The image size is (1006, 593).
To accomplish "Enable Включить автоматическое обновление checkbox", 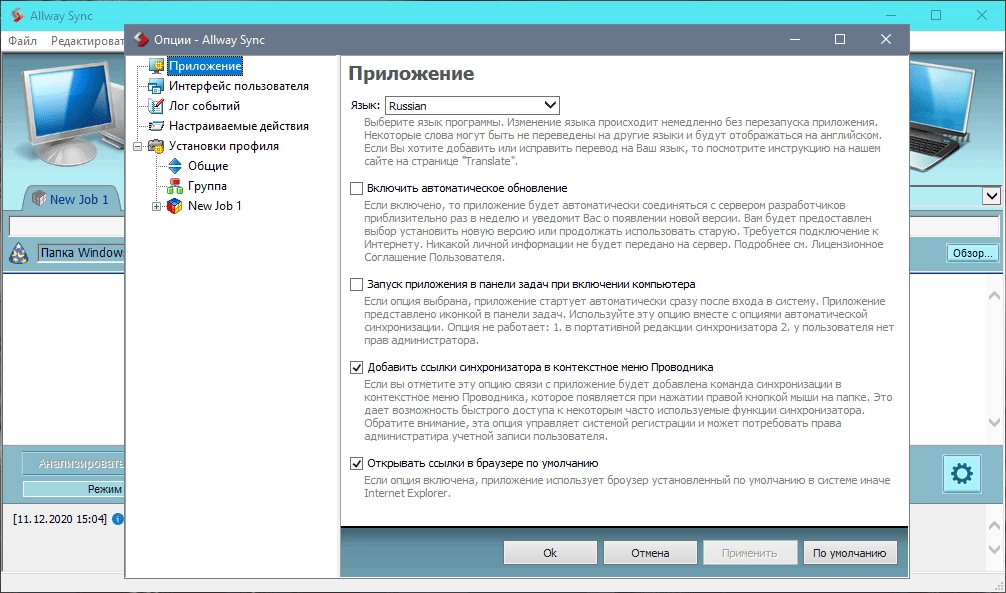I will pyautogui.click(x=356, y=189).
